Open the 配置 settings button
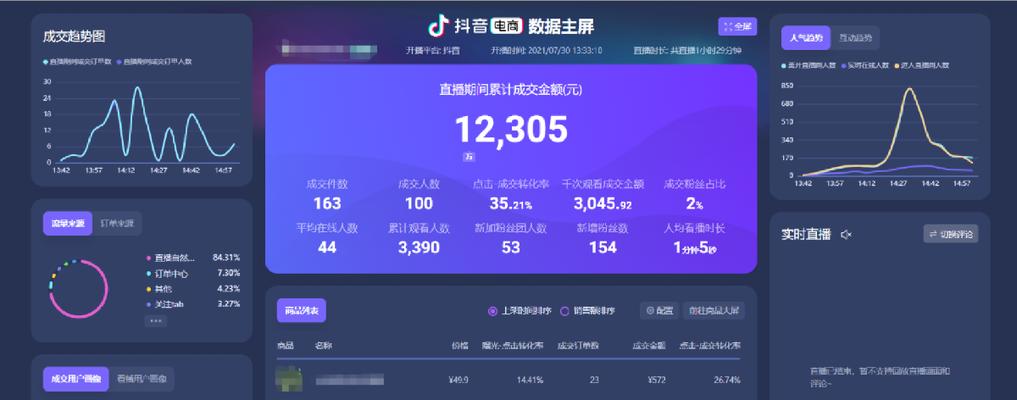Screen dimensions: 1017x400 pyautogui.click(x=660, y=311)
